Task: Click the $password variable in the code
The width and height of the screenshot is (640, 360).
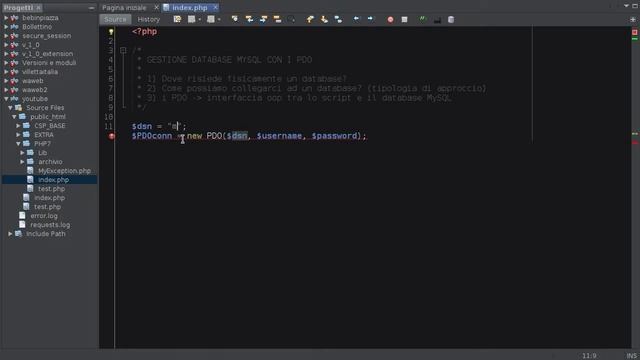Action: [x=334, y=136]
